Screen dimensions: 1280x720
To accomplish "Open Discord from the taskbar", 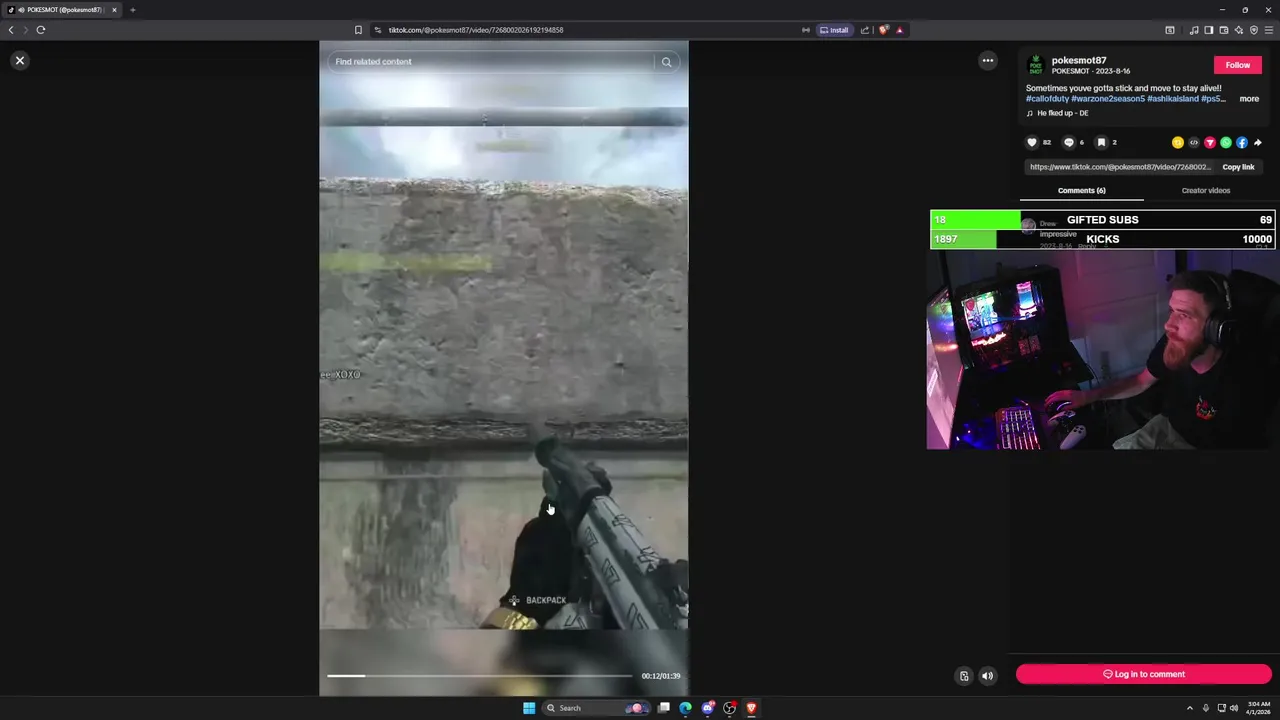I will point(708,708).
